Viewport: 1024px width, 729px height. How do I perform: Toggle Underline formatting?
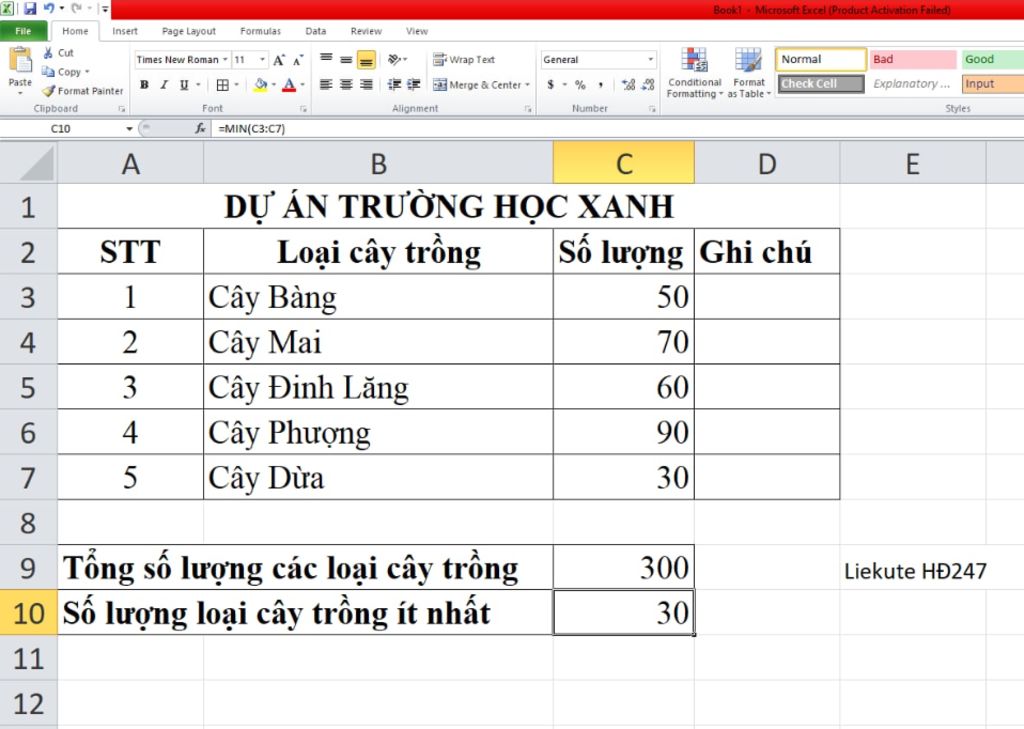click(184, 85)
